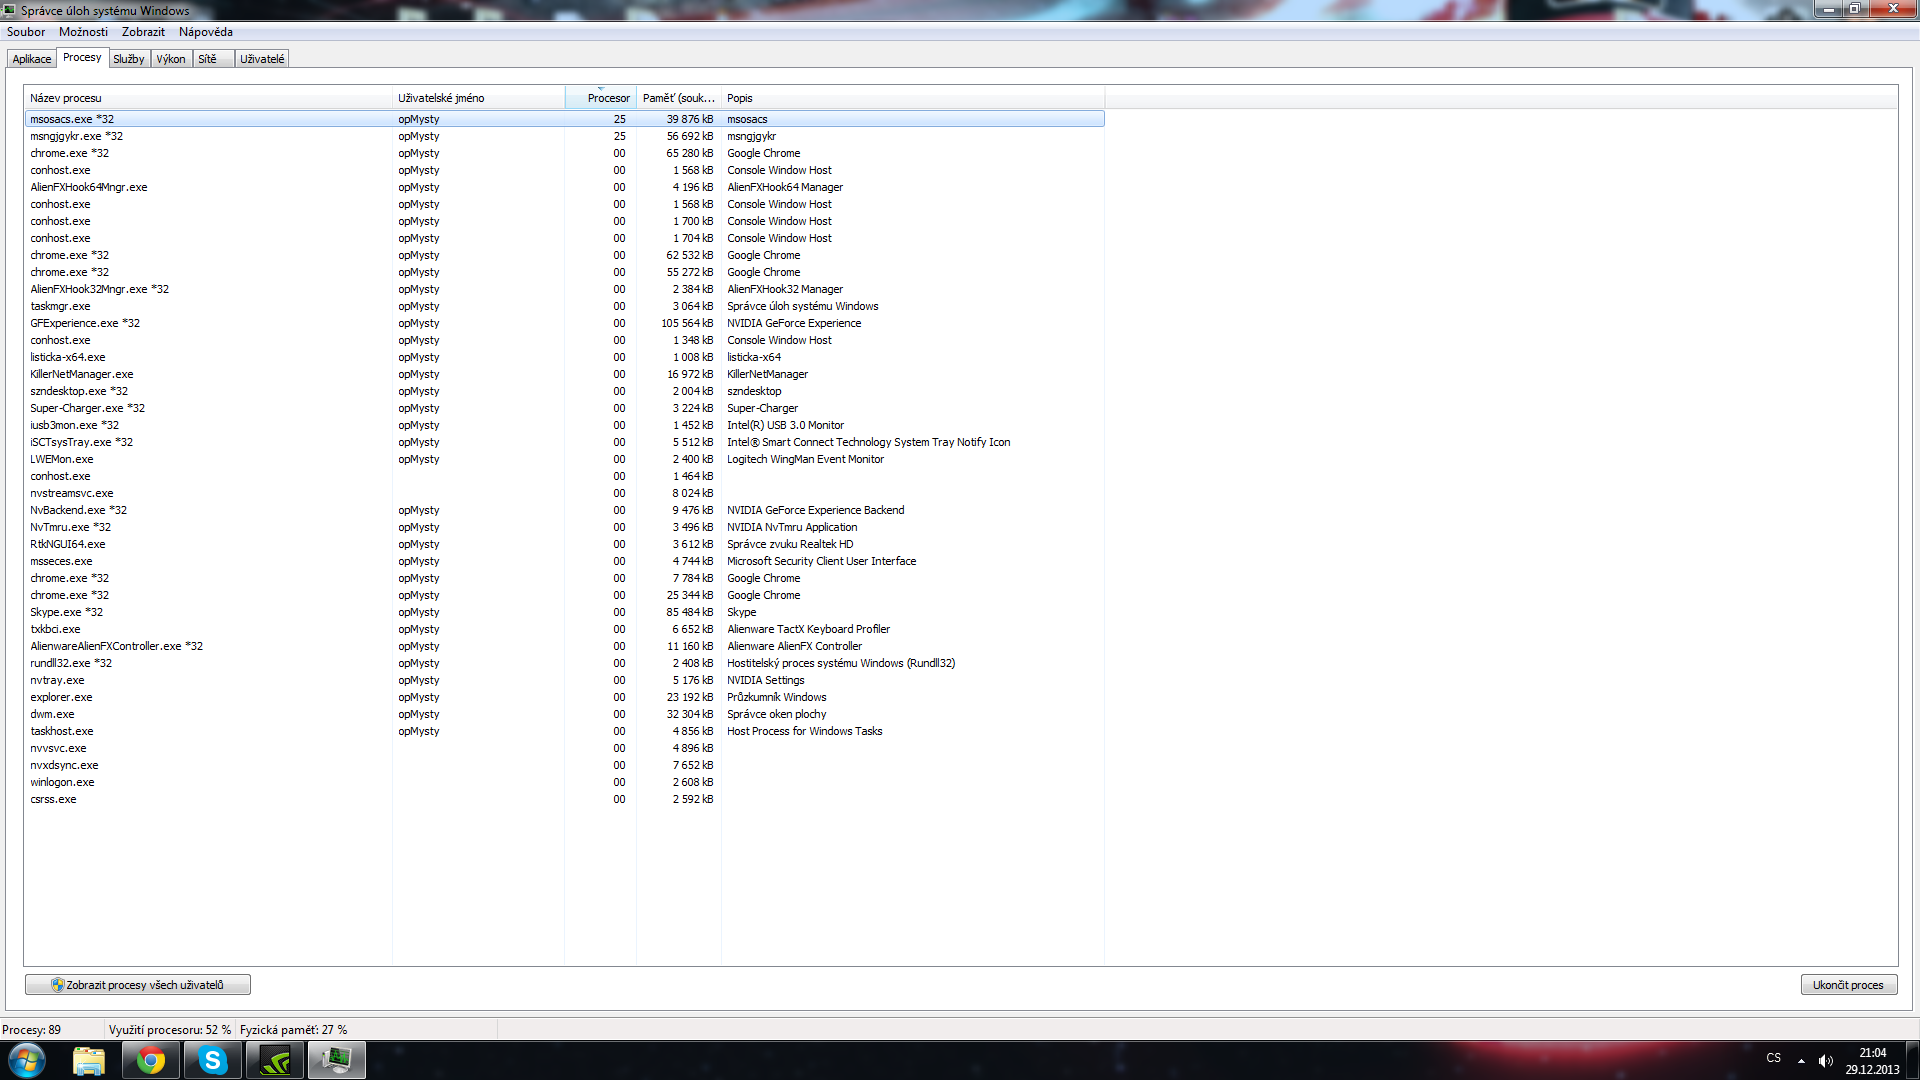Open the Možnosti menu
1920x1080 pixels.
click(83, 32)
